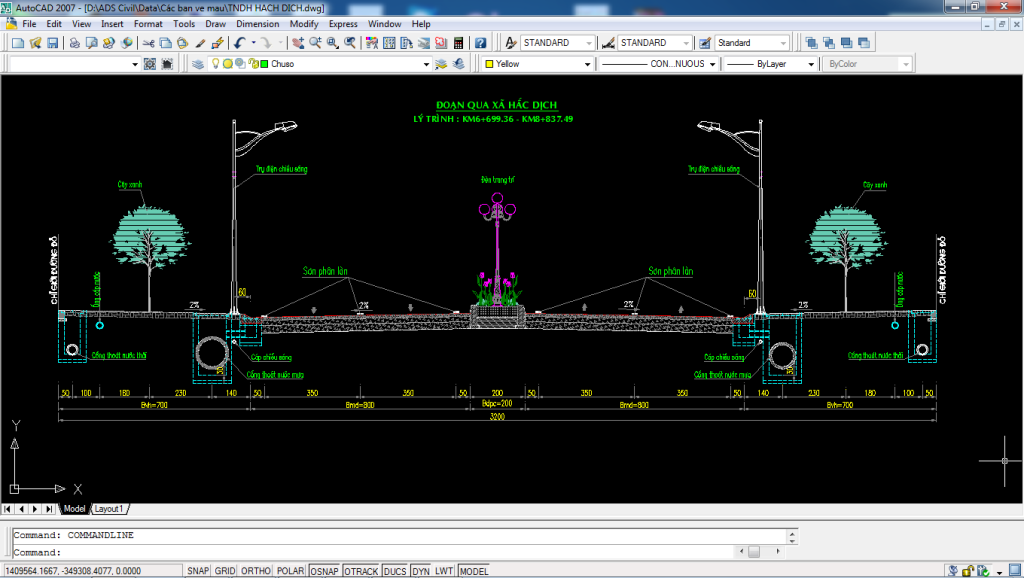The image size is (1024, 578).
Task: Expand the ByLayer lineweight dropdown
Action: click(x=809, y=64)
